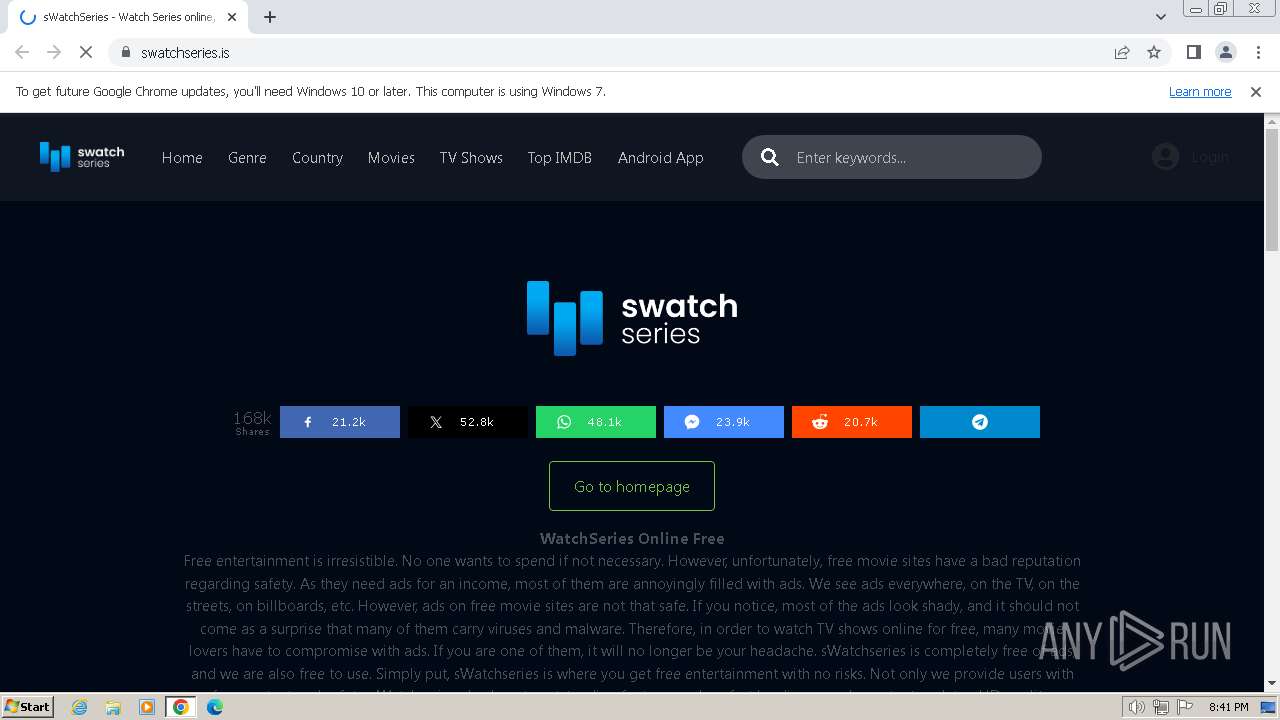Toggle Chrome side panel icon
Image resolution: width=1280 pixels, height=720 pixels.
pos(1193,52)
